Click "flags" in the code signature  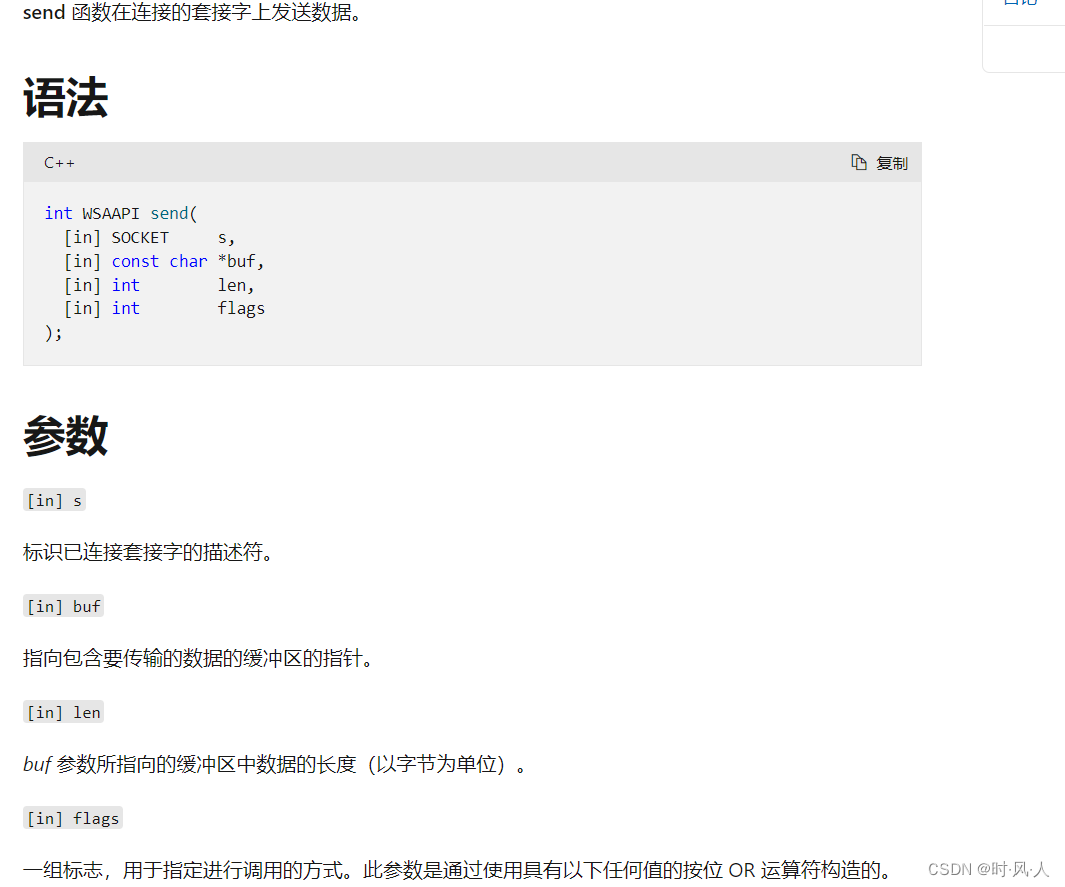click(x=241, y=309)
